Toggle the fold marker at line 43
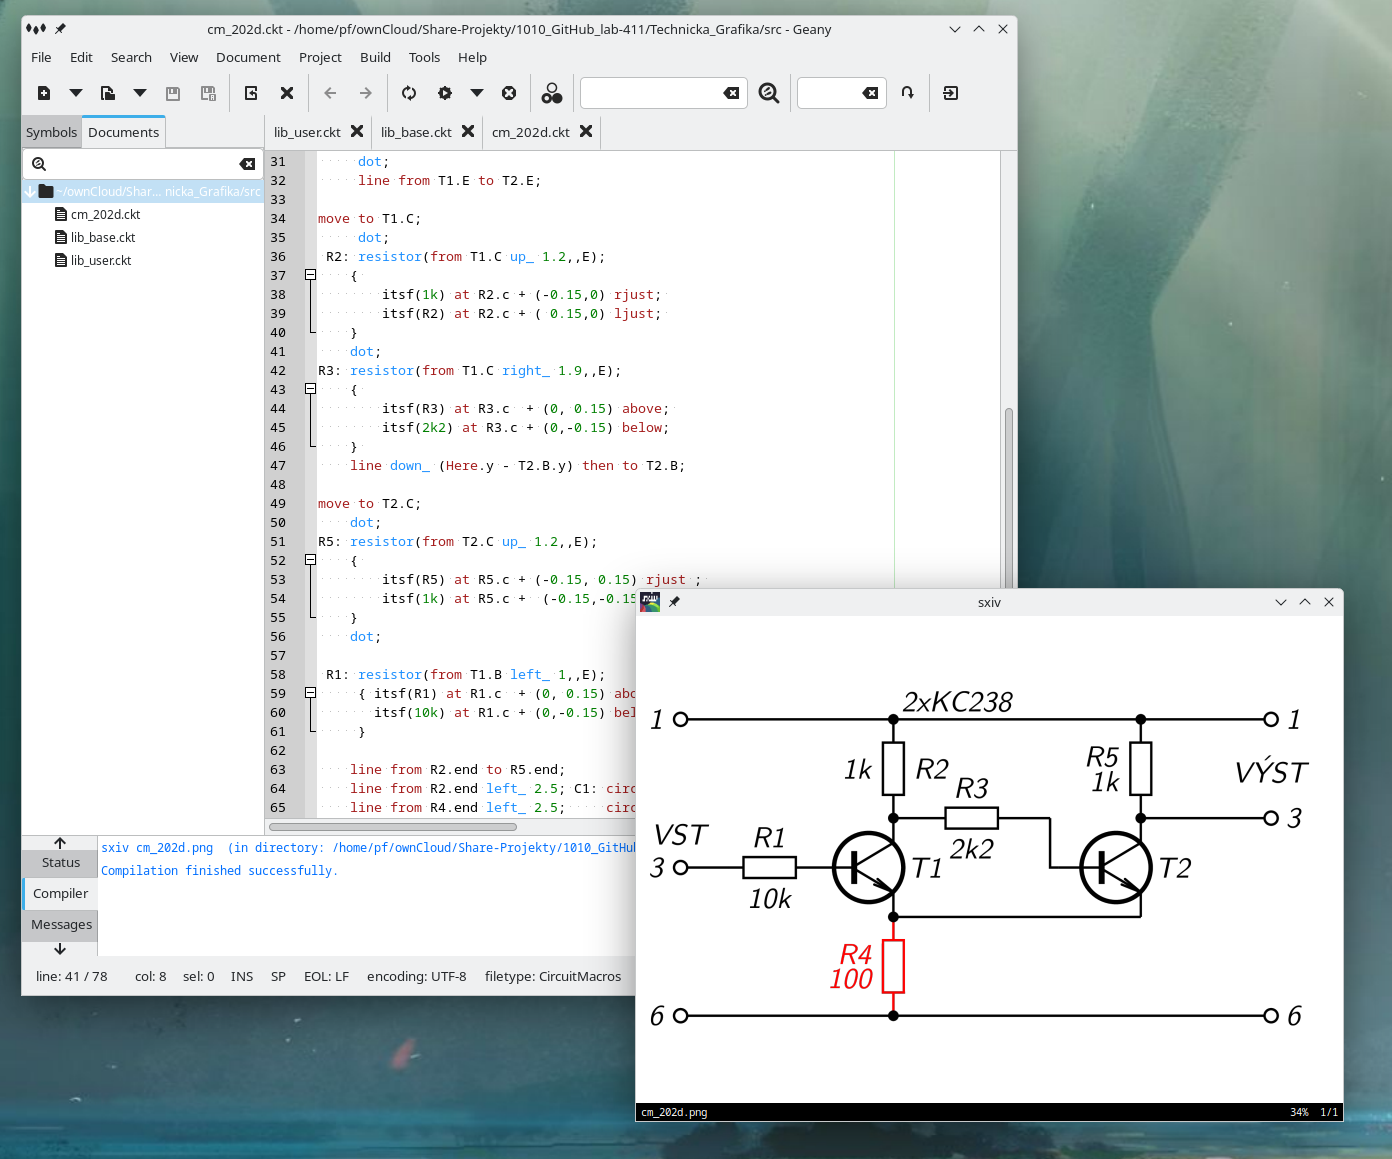Screen dimensions: 1392x1159 (310, 389)
